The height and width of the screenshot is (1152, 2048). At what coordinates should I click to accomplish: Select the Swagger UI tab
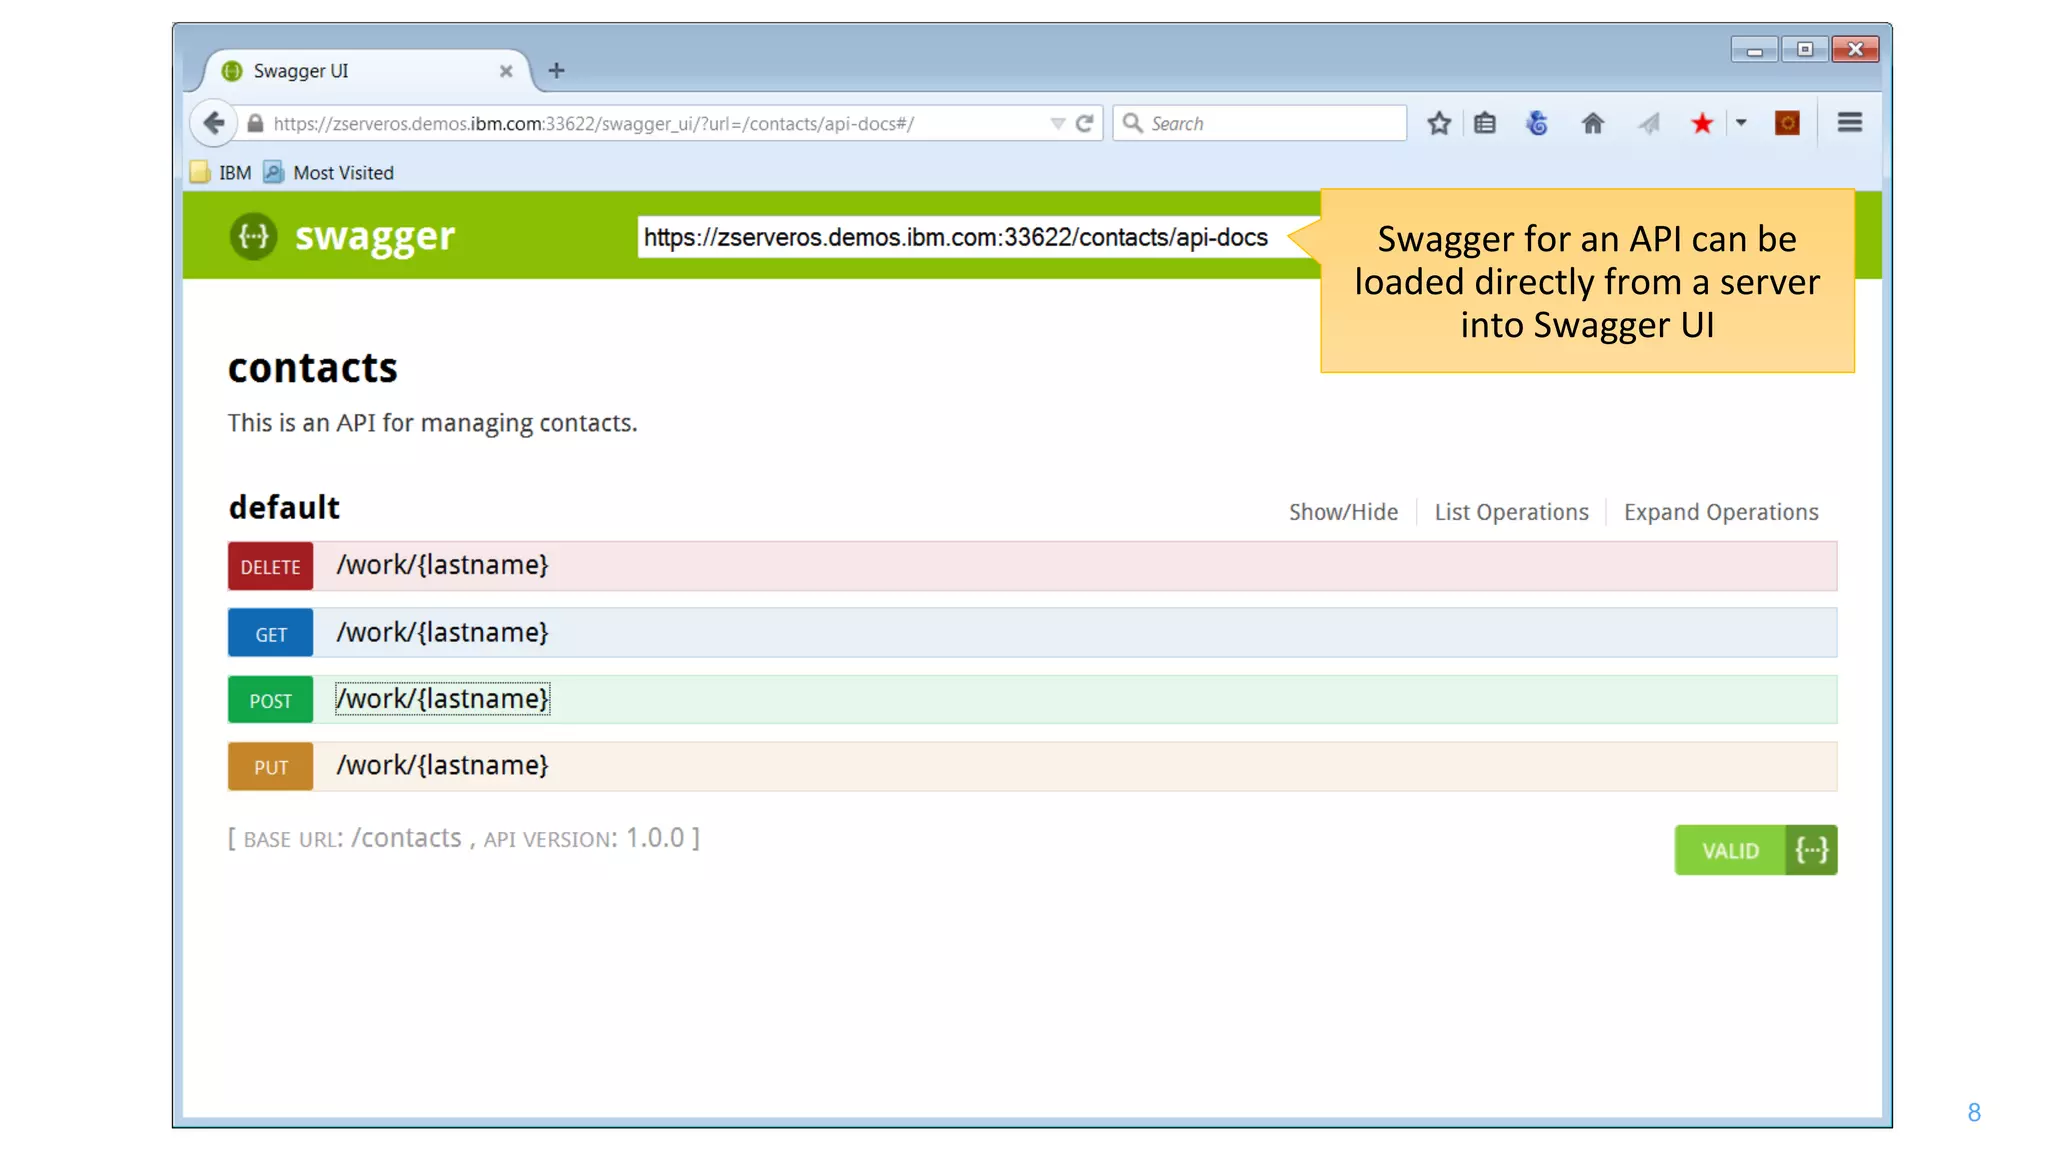tap(366, 71)
